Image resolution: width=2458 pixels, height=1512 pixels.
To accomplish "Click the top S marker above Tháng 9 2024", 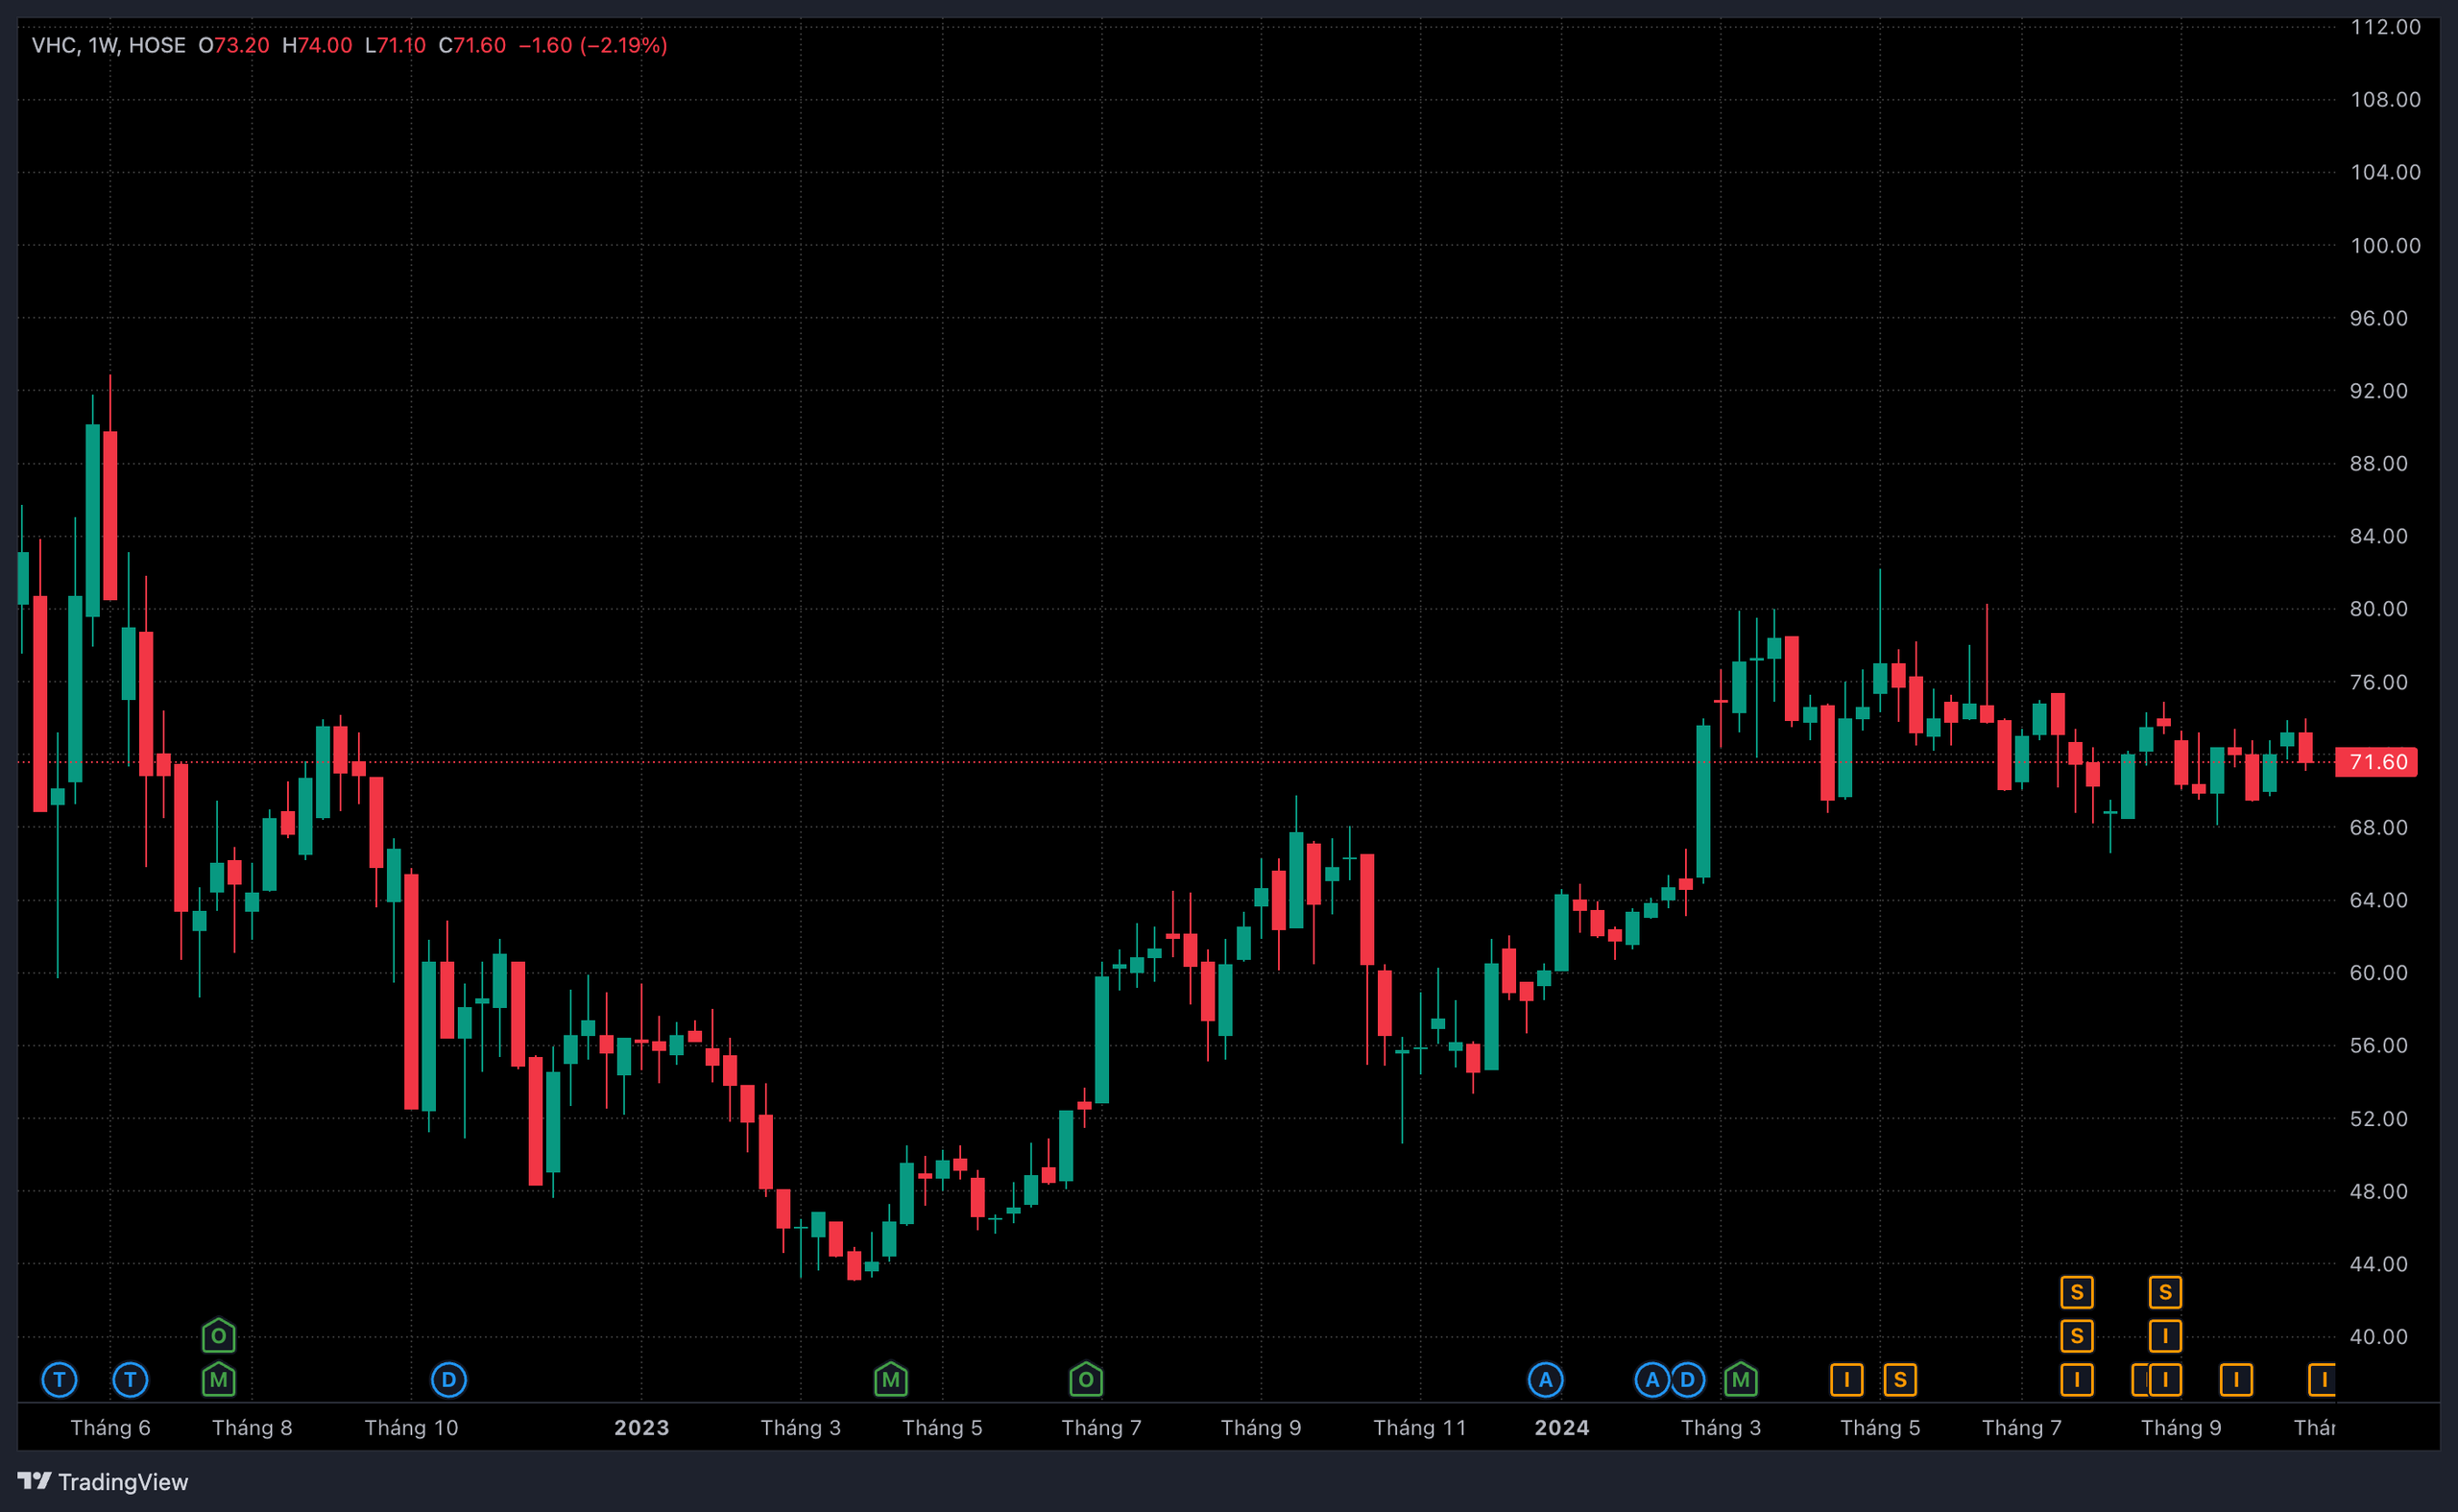I will point(2165,1292).
